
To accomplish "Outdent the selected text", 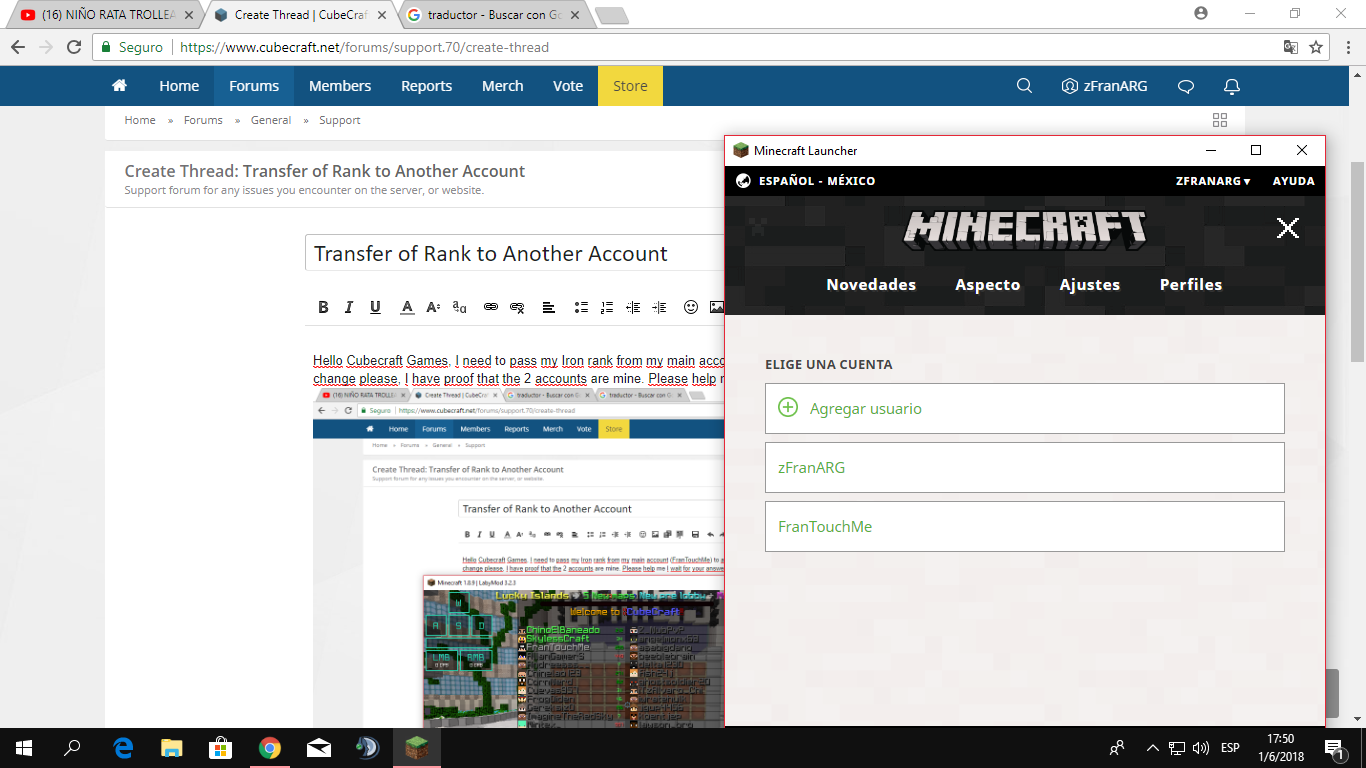I will (633, 307).
